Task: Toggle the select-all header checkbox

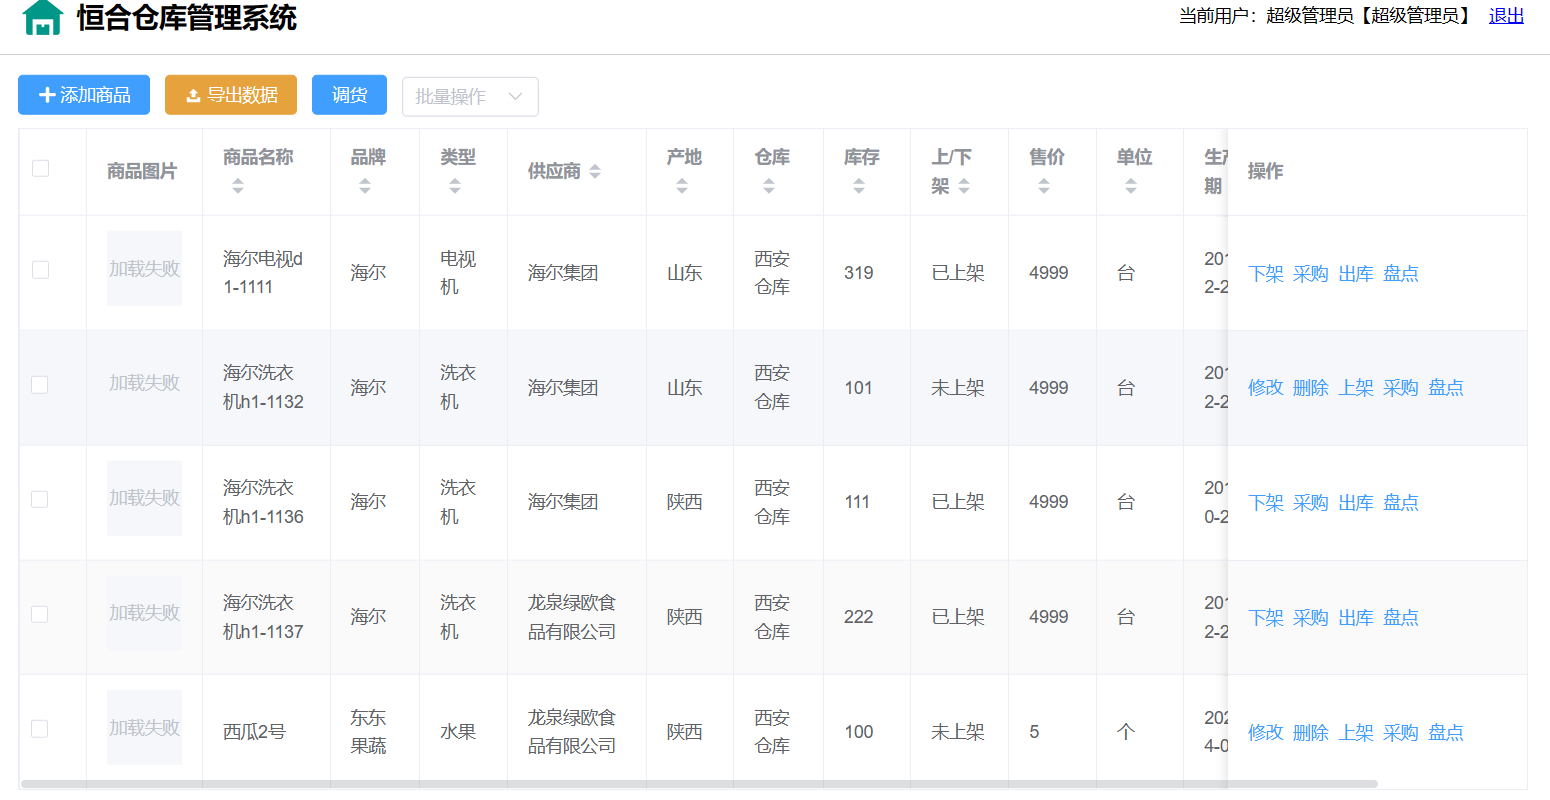Action: coord(40,168)
